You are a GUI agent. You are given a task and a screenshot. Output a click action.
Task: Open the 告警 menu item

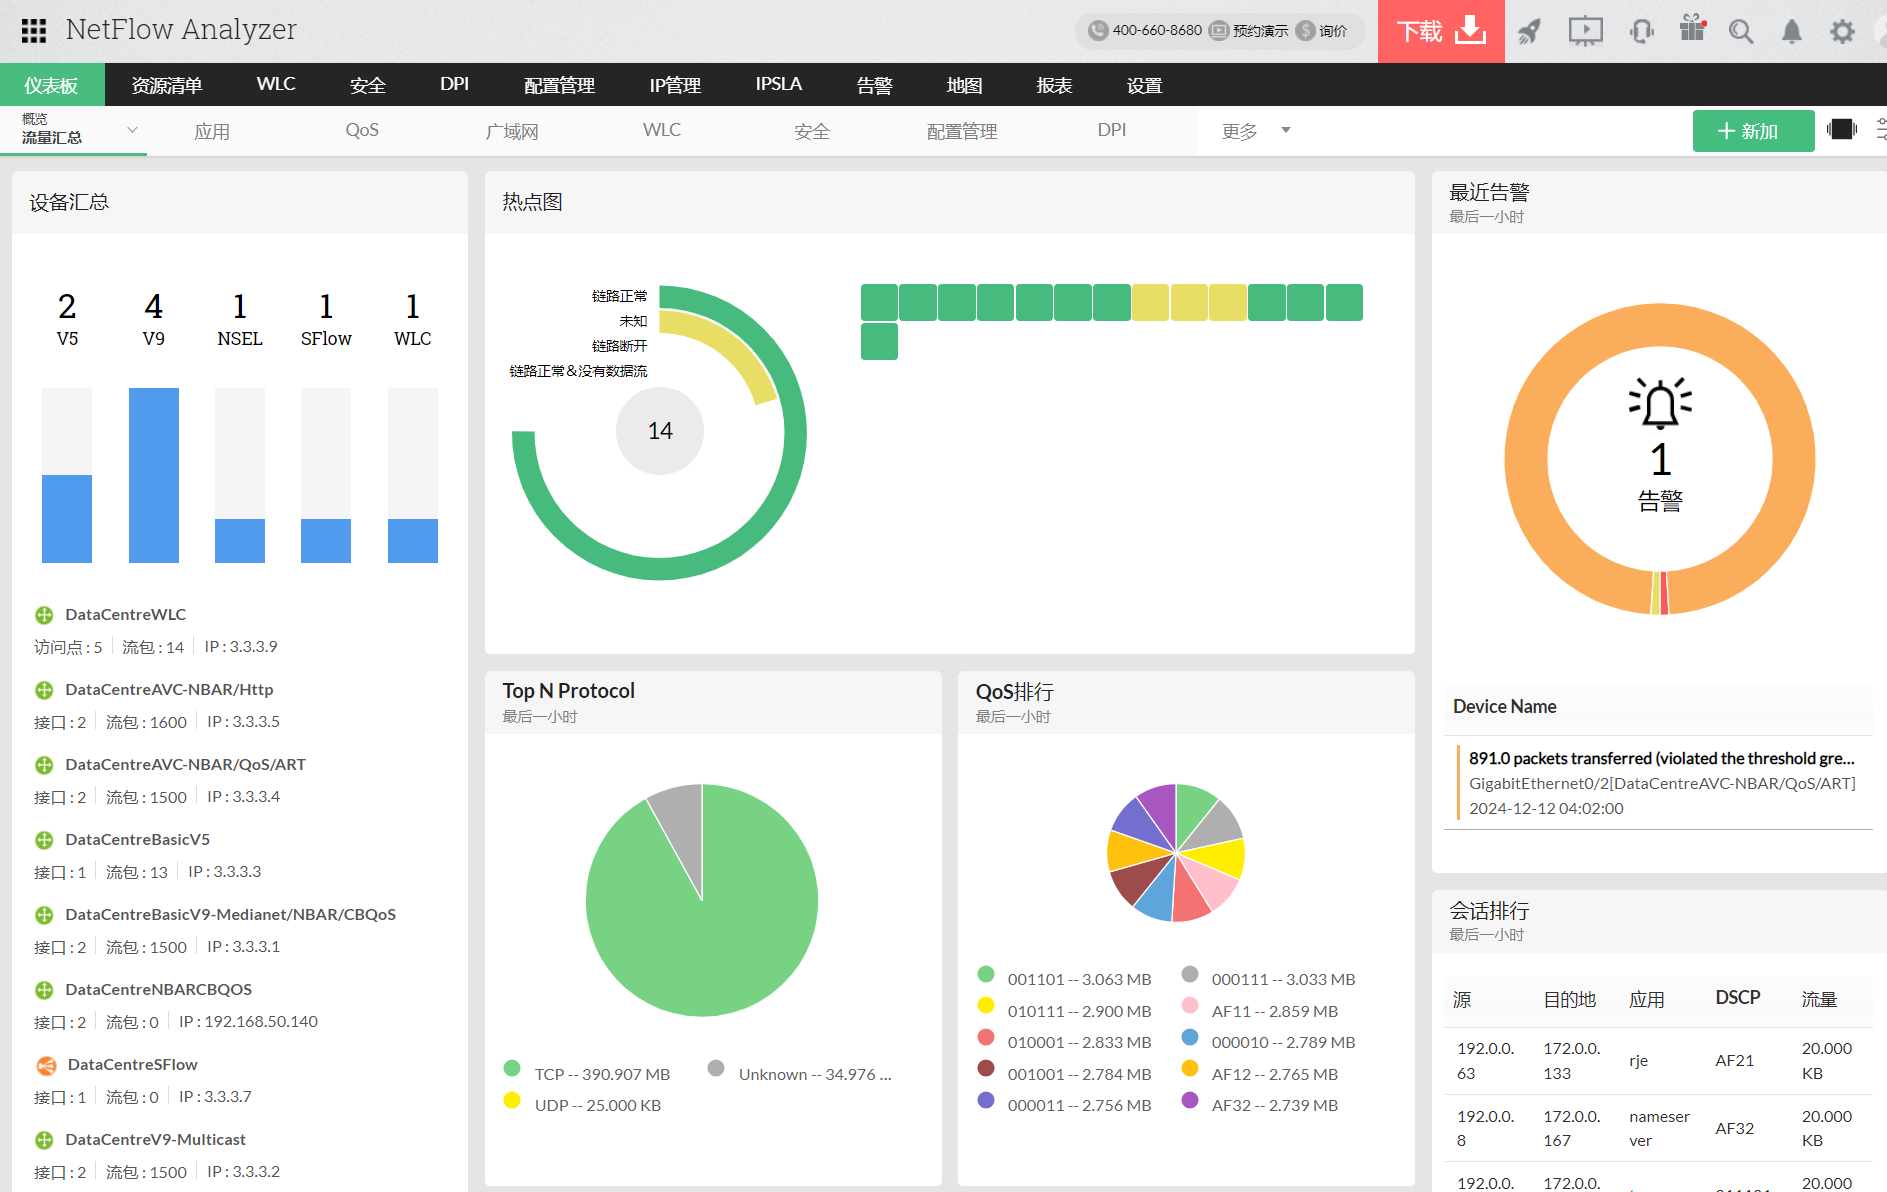pyautogui.click(x=874, y=85)
